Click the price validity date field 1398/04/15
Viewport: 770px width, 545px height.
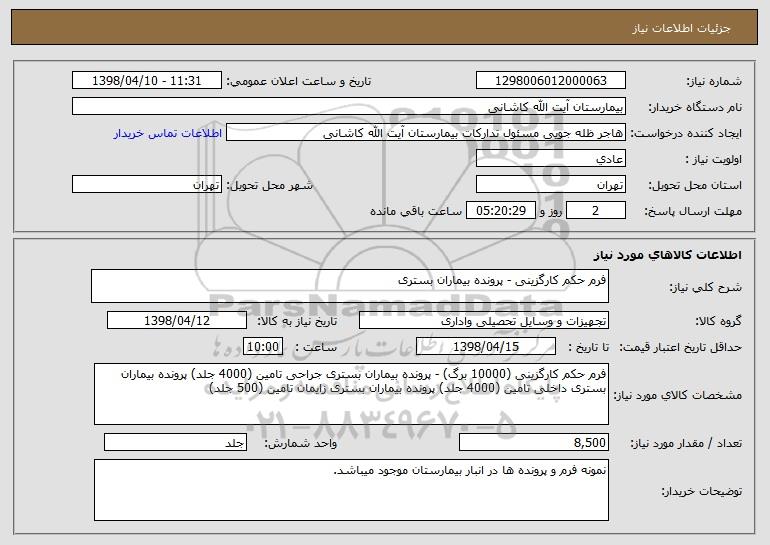pos(486,347)
